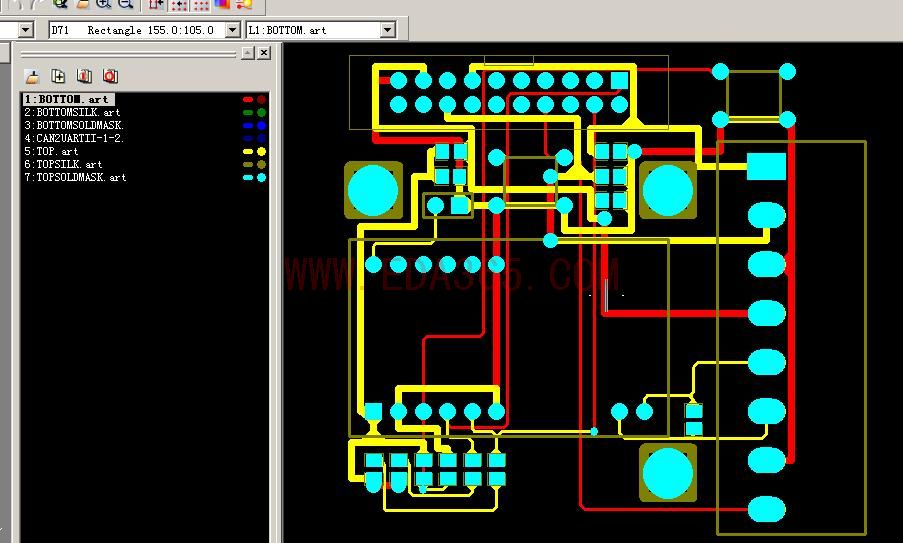Open the L1:BOTTOM.art layer dropdown arrow
The width and height of the screenshot is (903, 543).
(388, 30)
